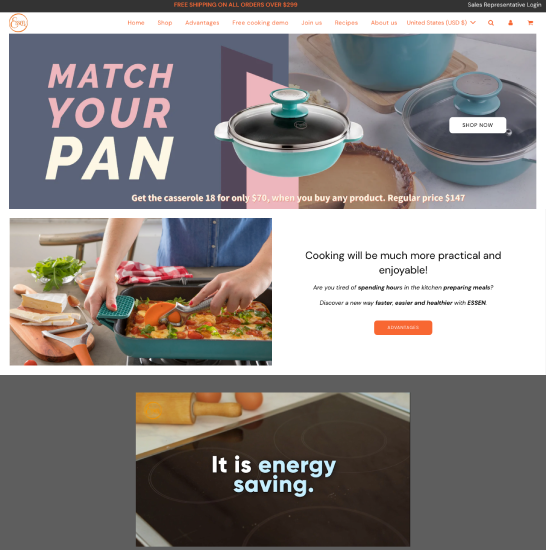546x550 pixels.
Task: Go to the Home menu item
Action: click(136, 23)
